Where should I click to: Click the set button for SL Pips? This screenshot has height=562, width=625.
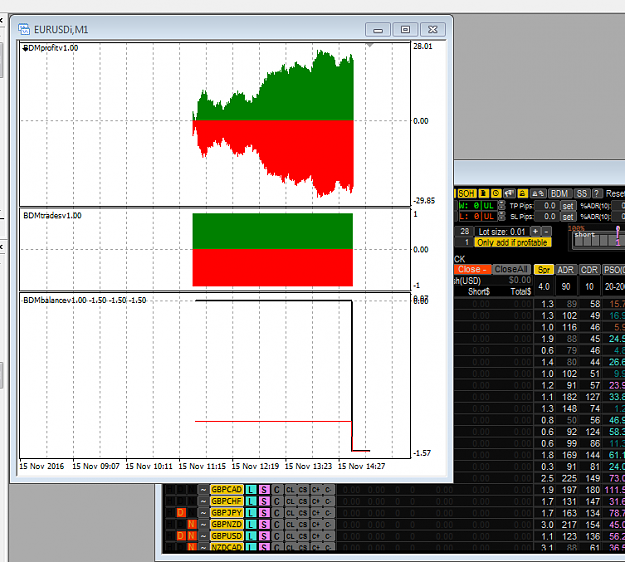click(568, 216)
